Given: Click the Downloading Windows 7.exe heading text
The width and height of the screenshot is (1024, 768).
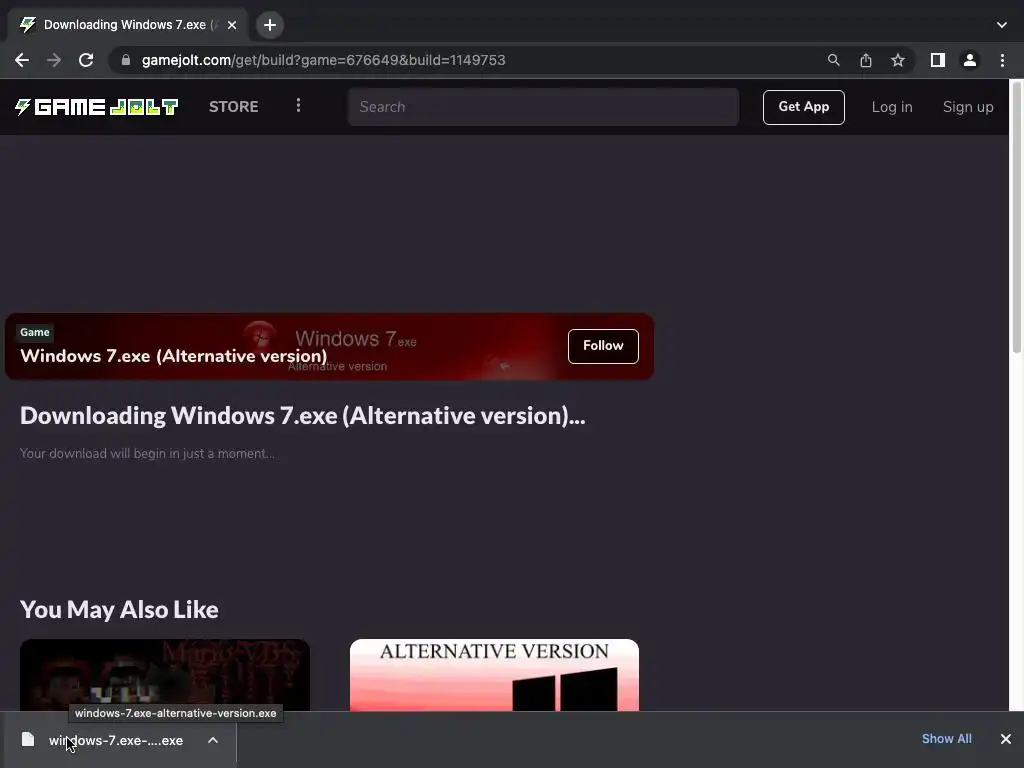Looking at the screenshot, I should 302,415.
